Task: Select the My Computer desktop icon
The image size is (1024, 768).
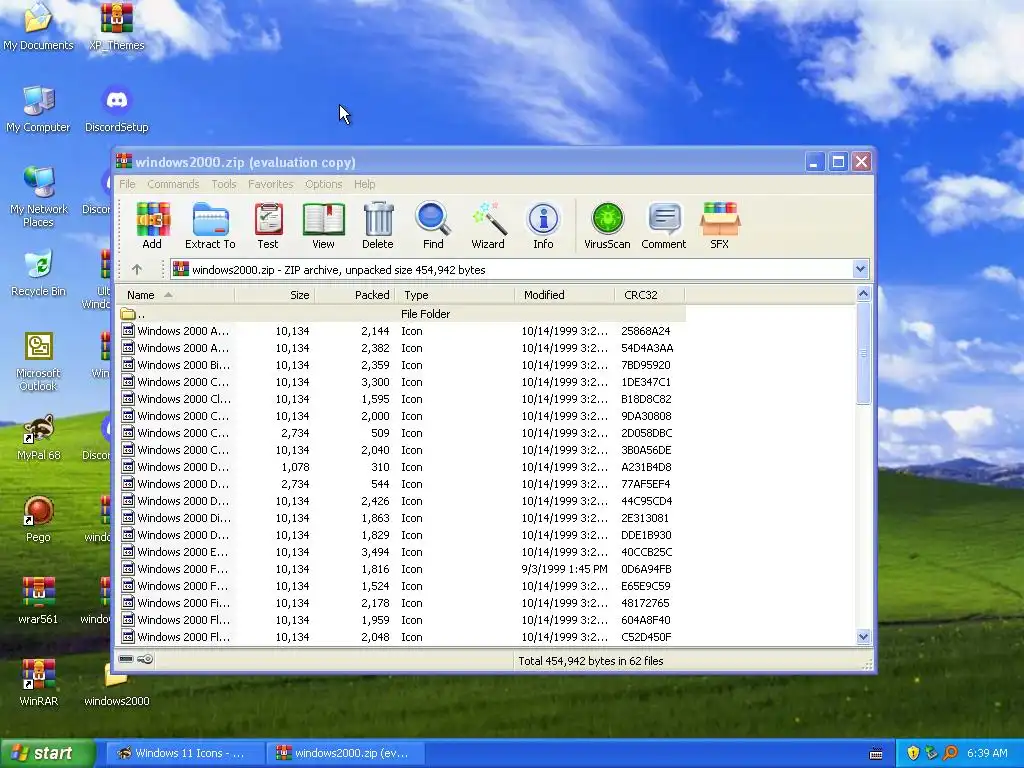Action: click(x=38, y=110)
